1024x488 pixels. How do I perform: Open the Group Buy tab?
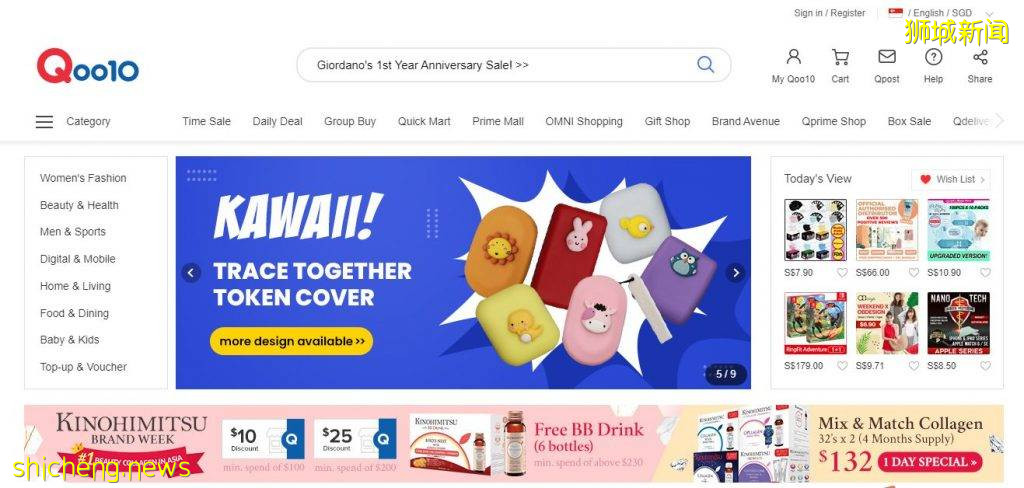click(350, 122)
